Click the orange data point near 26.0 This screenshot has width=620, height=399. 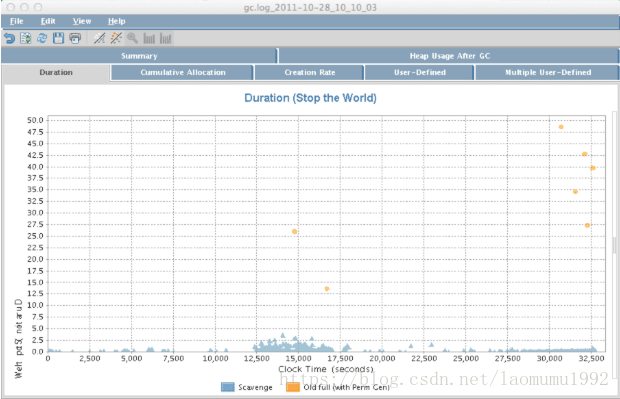pyautogui.click(x=294, y=232)
